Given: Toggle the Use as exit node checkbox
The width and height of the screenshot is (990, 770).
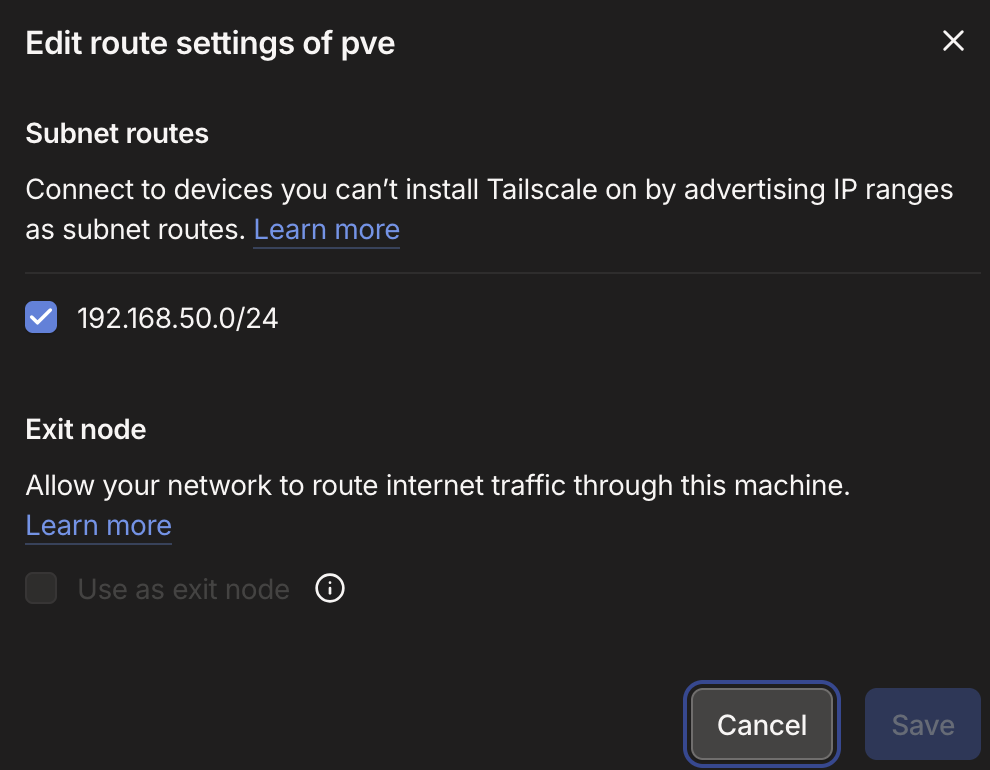Looking at the screenshot, I should pos(40,589).
